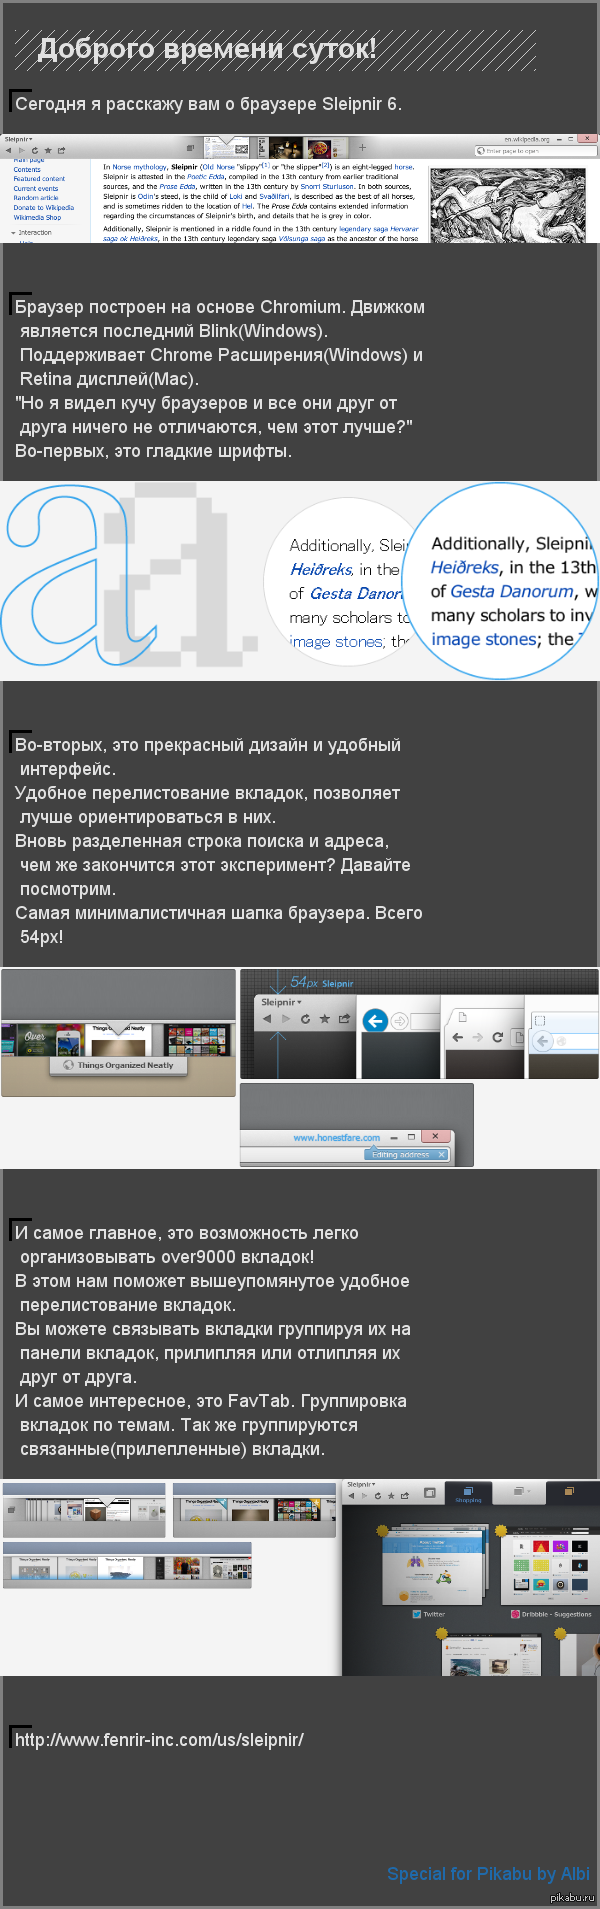Click the bookmark star in the Wikipedia browser toolbar
600x1909 pixels.
click(48, 150)
